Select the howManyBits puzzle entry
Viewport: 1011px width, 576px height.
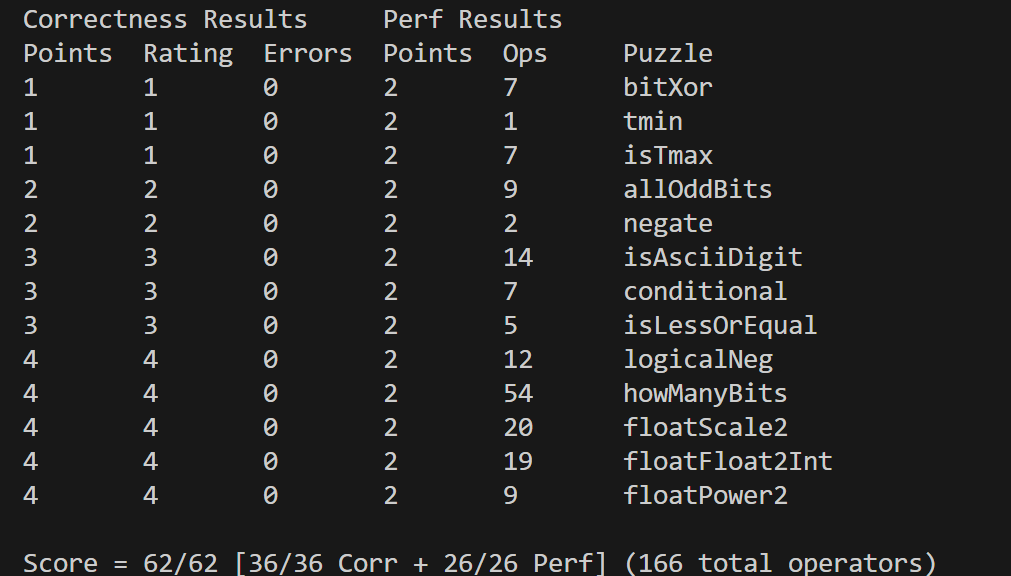point(705,393)
